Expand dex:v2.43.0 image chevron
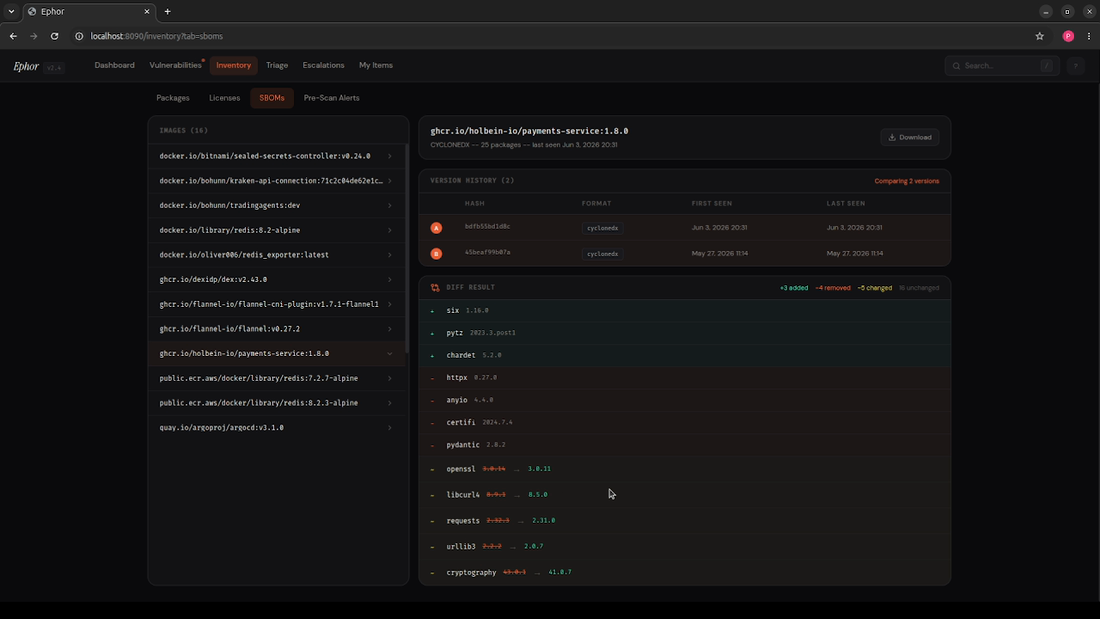The height and width of the screenshot is (619, 1100). 390,279
